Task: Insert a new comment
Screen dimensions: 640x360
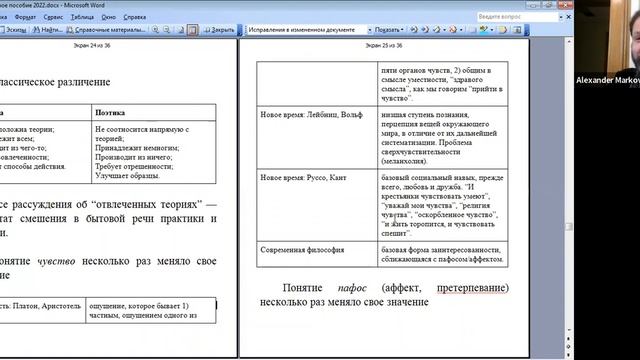Action: tap(472, 30)
